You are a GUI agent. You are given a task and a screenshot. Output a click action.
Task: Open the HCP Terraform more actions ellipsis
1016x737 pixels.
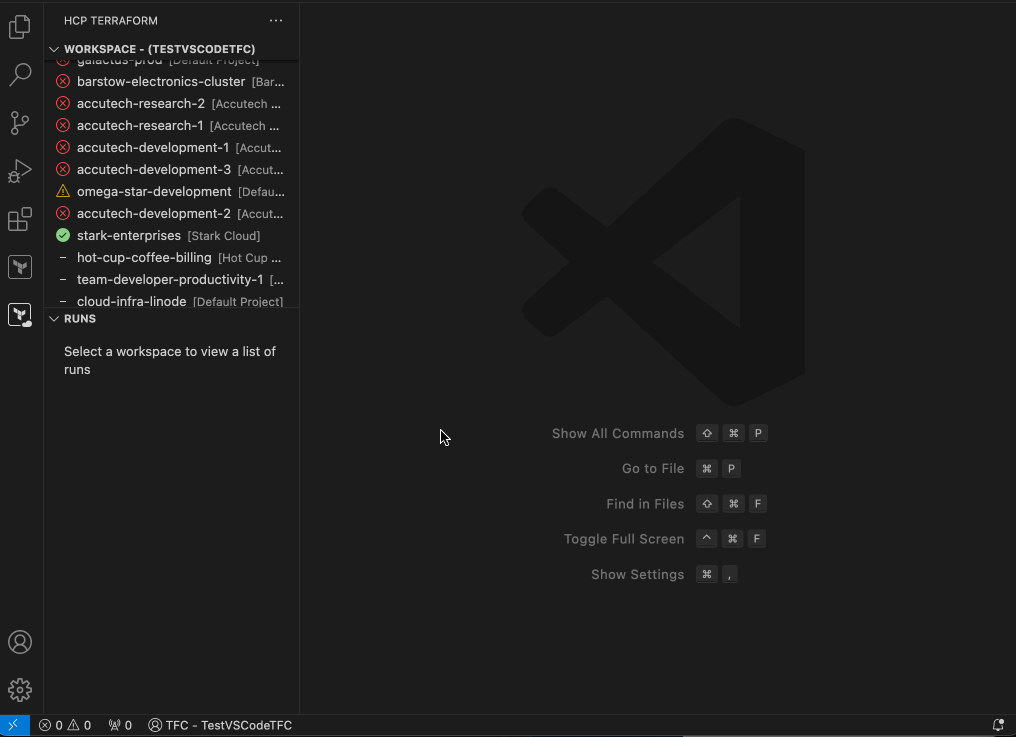276,21
